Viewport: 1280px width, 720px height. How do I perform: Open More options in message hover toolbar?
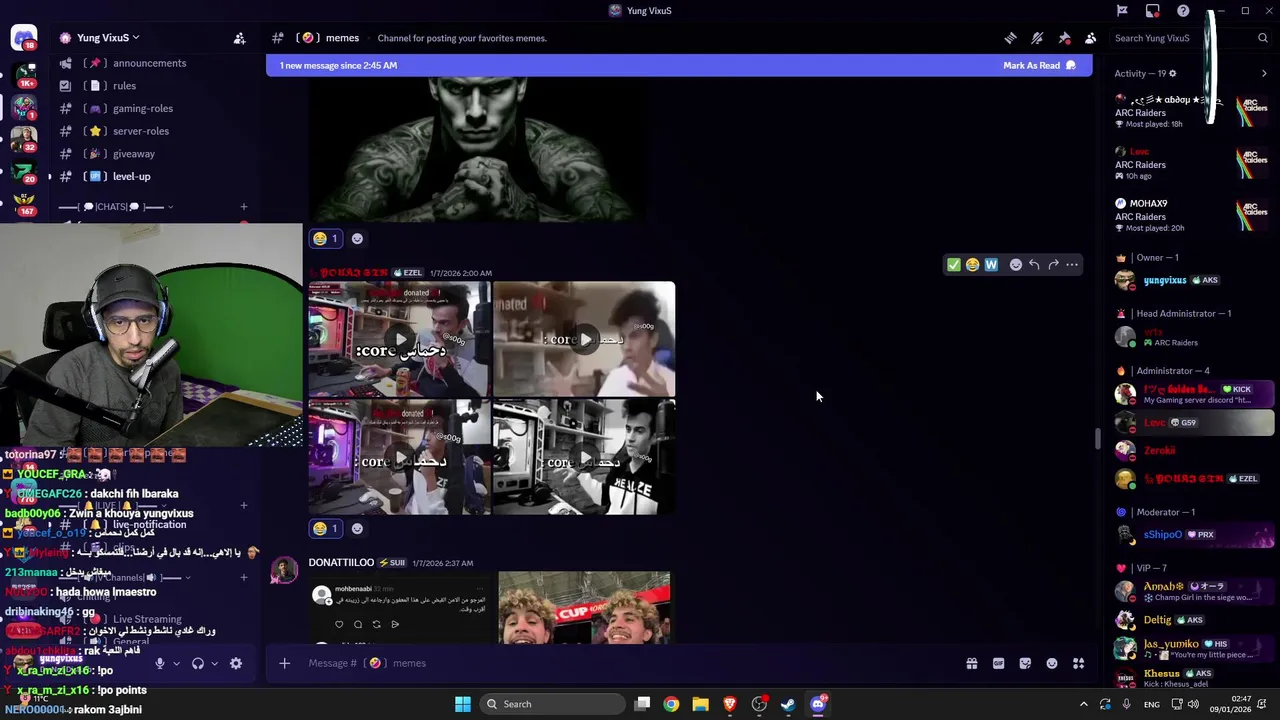pos(1072,265)
